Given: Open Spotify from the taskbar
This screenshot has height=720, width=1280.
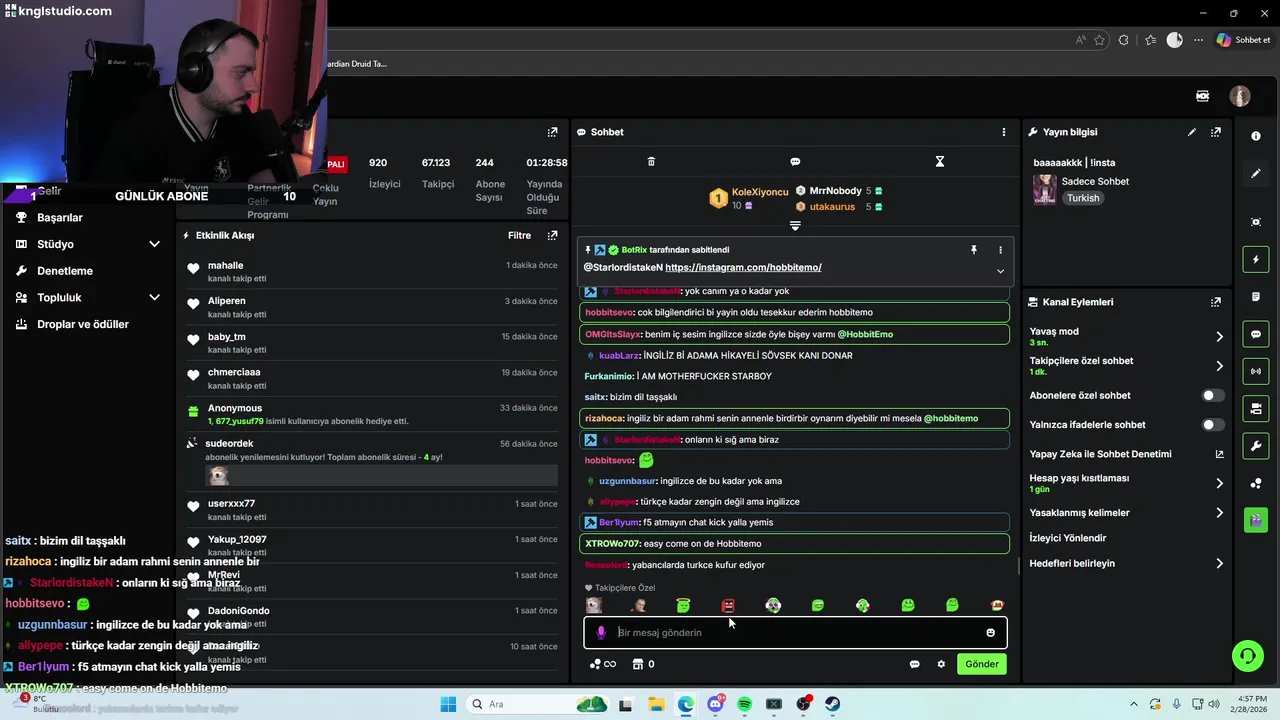Looking at the screenshot, I should pyautogui.click(x=745, y=704).
